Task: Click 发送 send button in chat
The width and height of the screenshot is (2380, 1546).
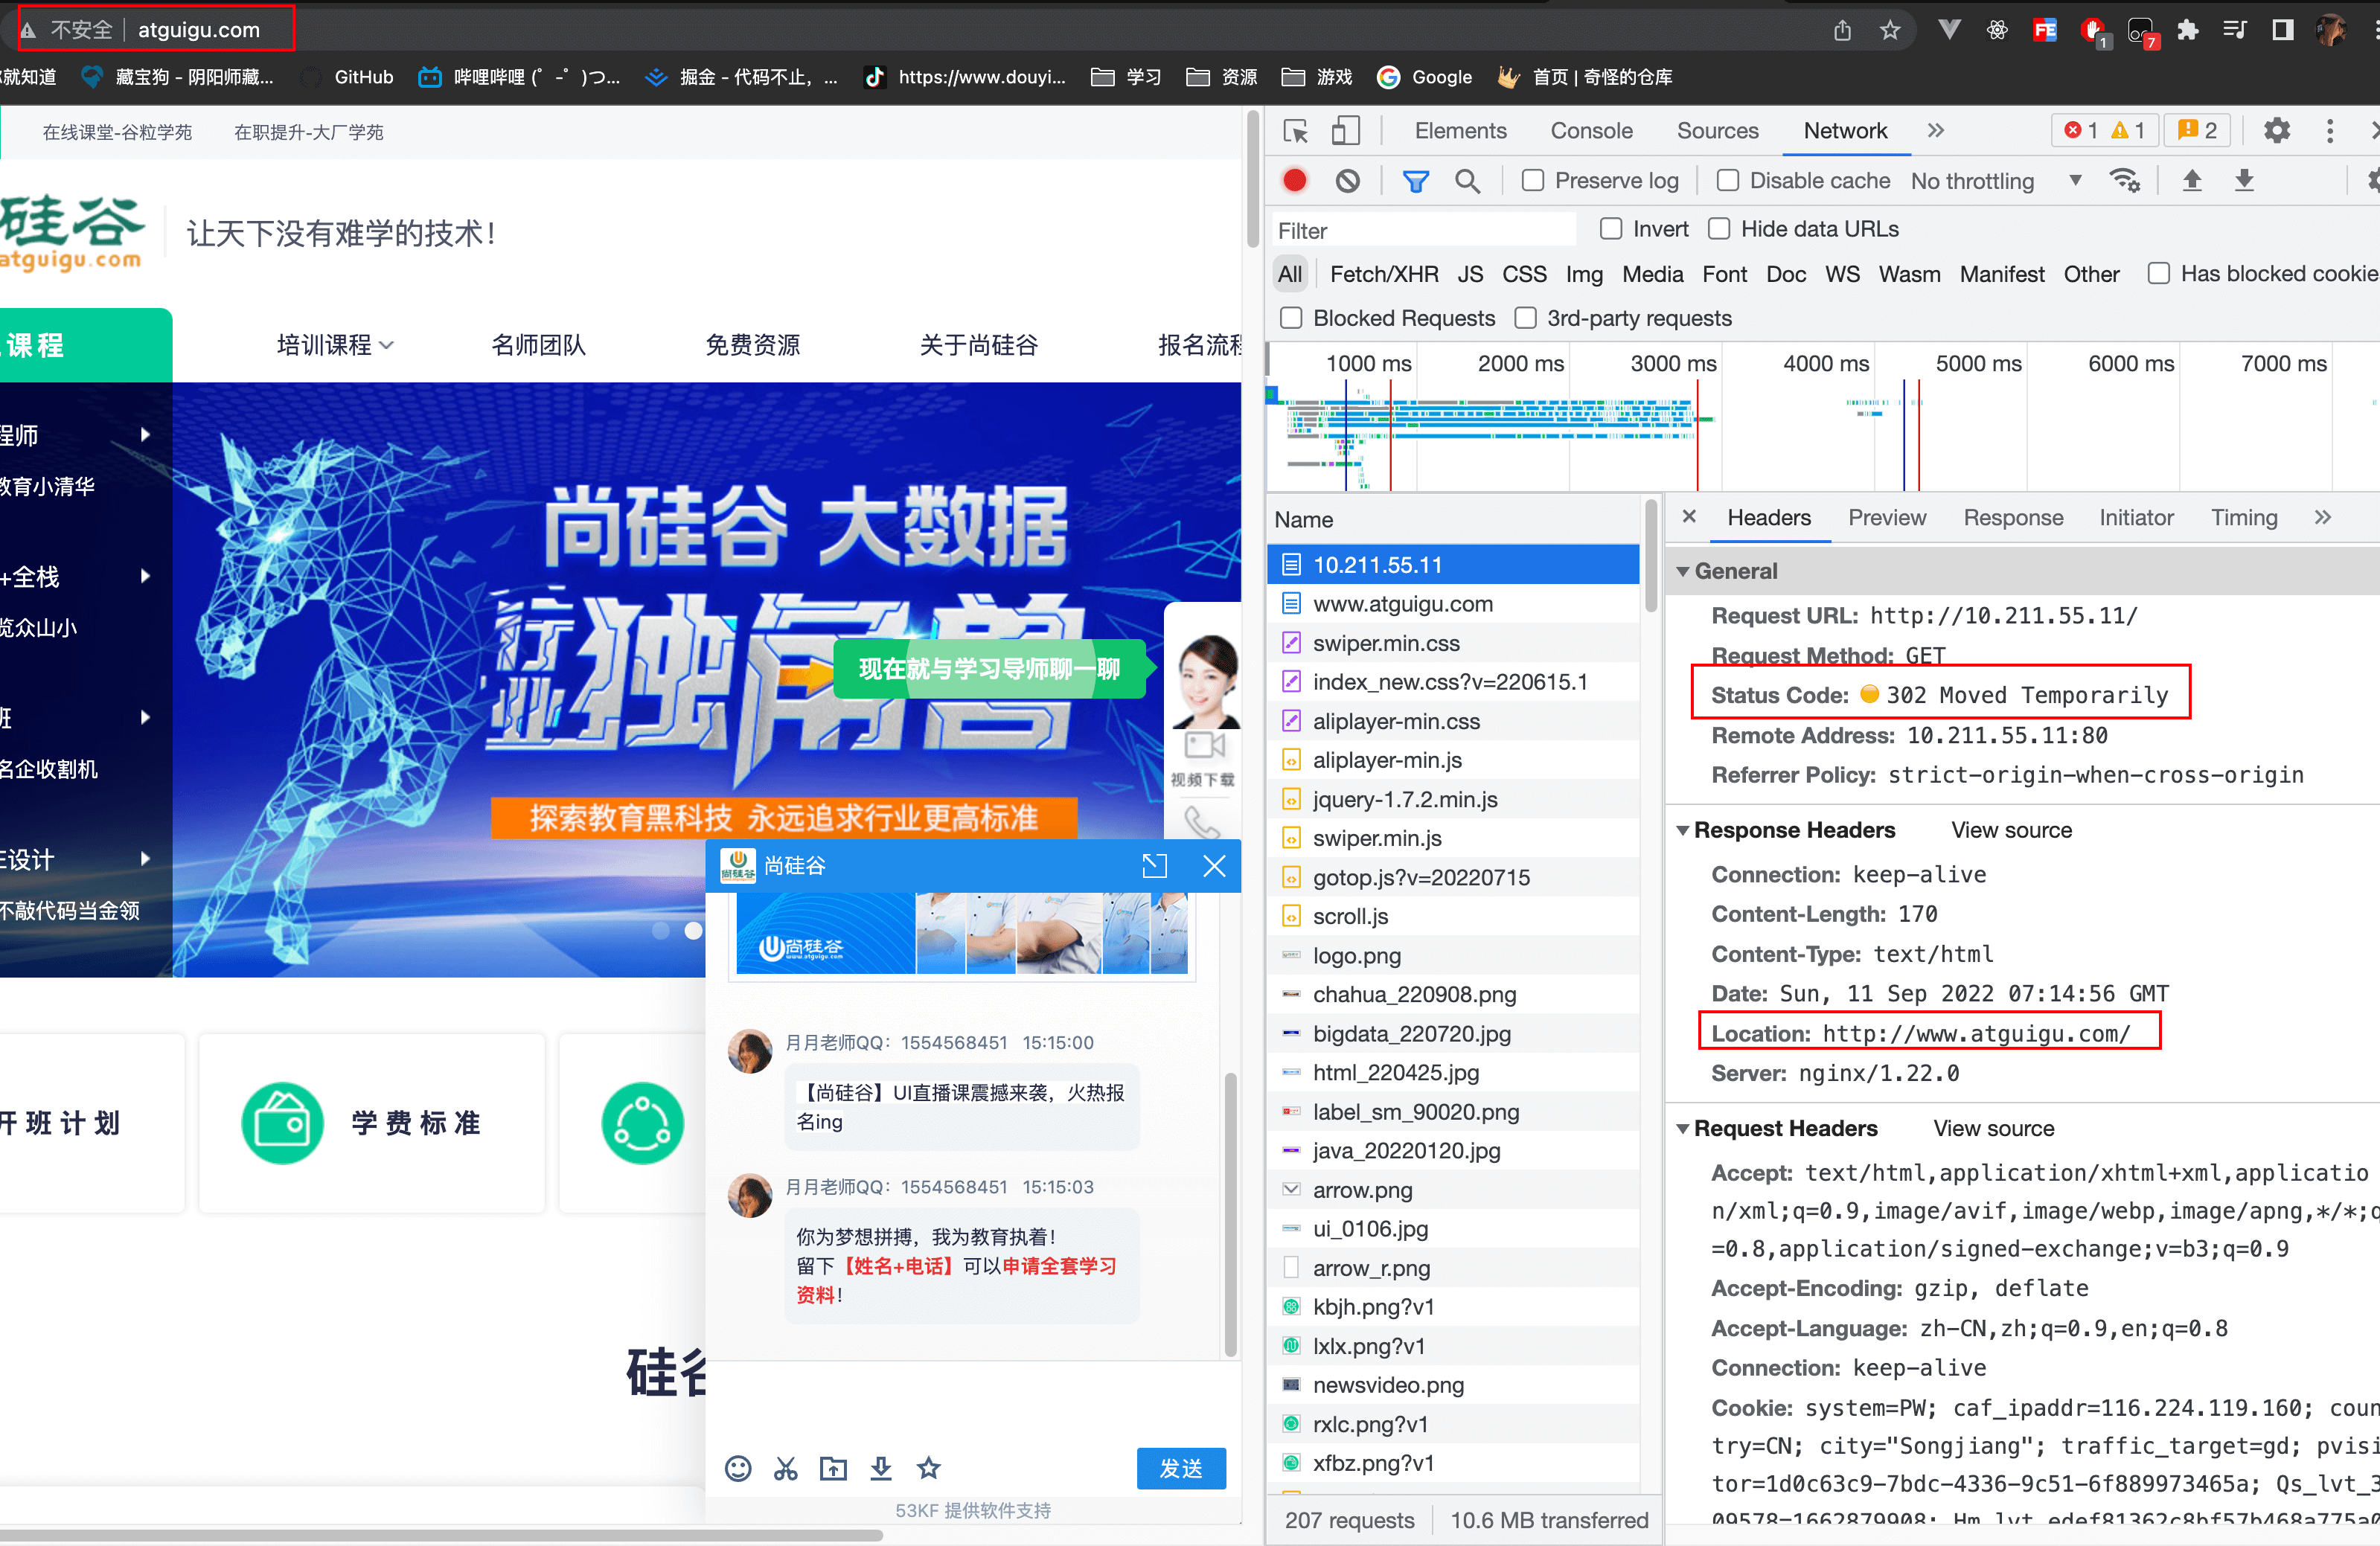Action: tap(1181, 1468)
